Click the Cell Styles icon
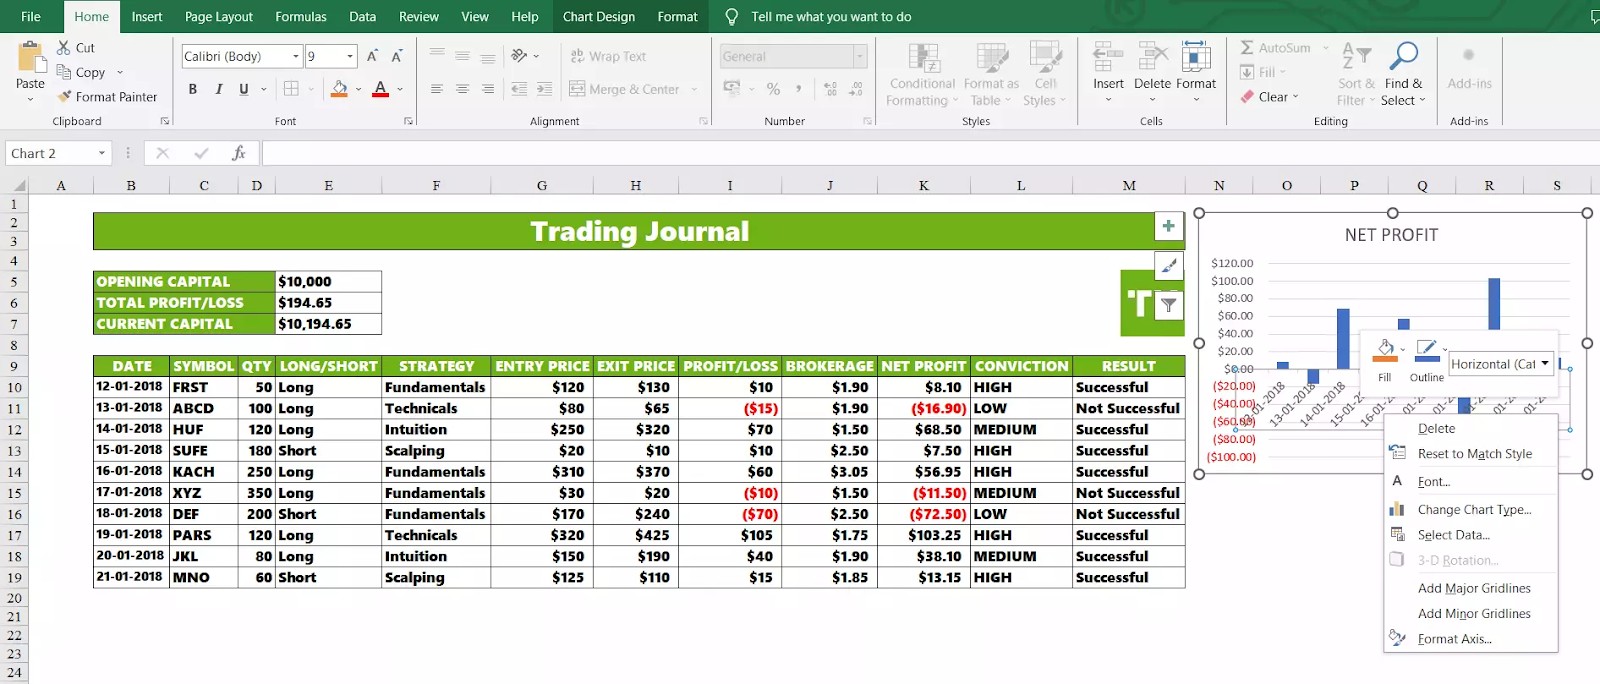Viewport: 1600px width, 684px height. (x=1045, y=57)
